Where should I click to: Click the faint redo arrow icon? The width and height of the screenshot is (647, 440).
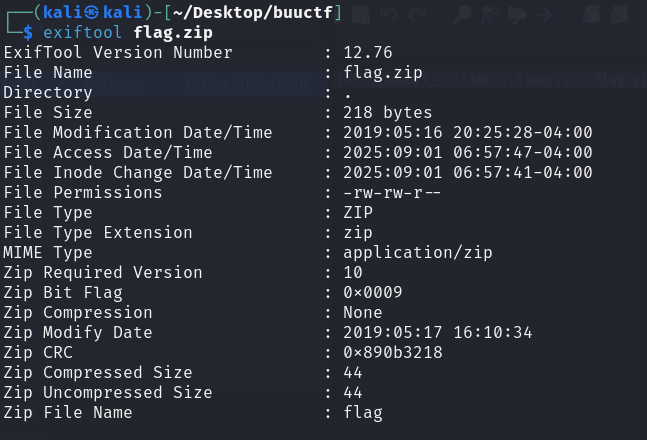click(x=417, y=14)
